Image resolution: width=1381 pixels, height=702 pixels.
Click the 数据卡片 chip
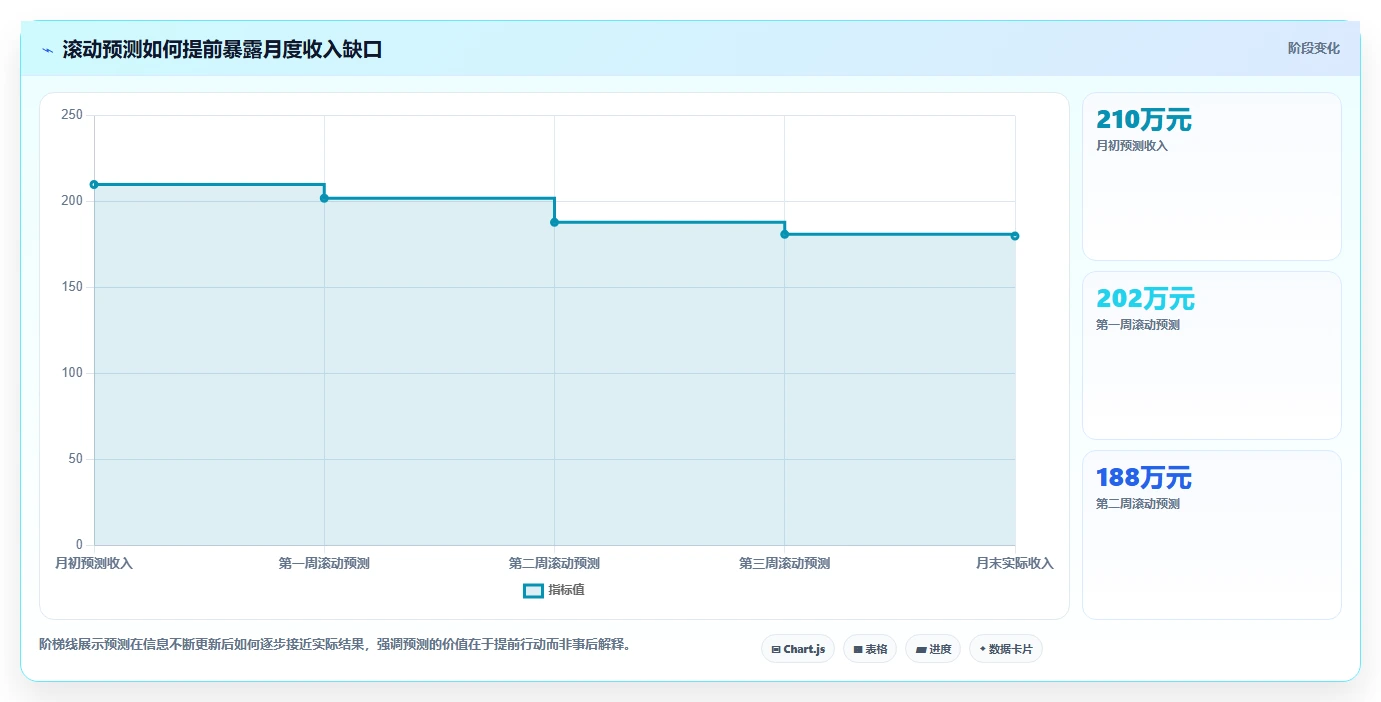coord(1006,649)
